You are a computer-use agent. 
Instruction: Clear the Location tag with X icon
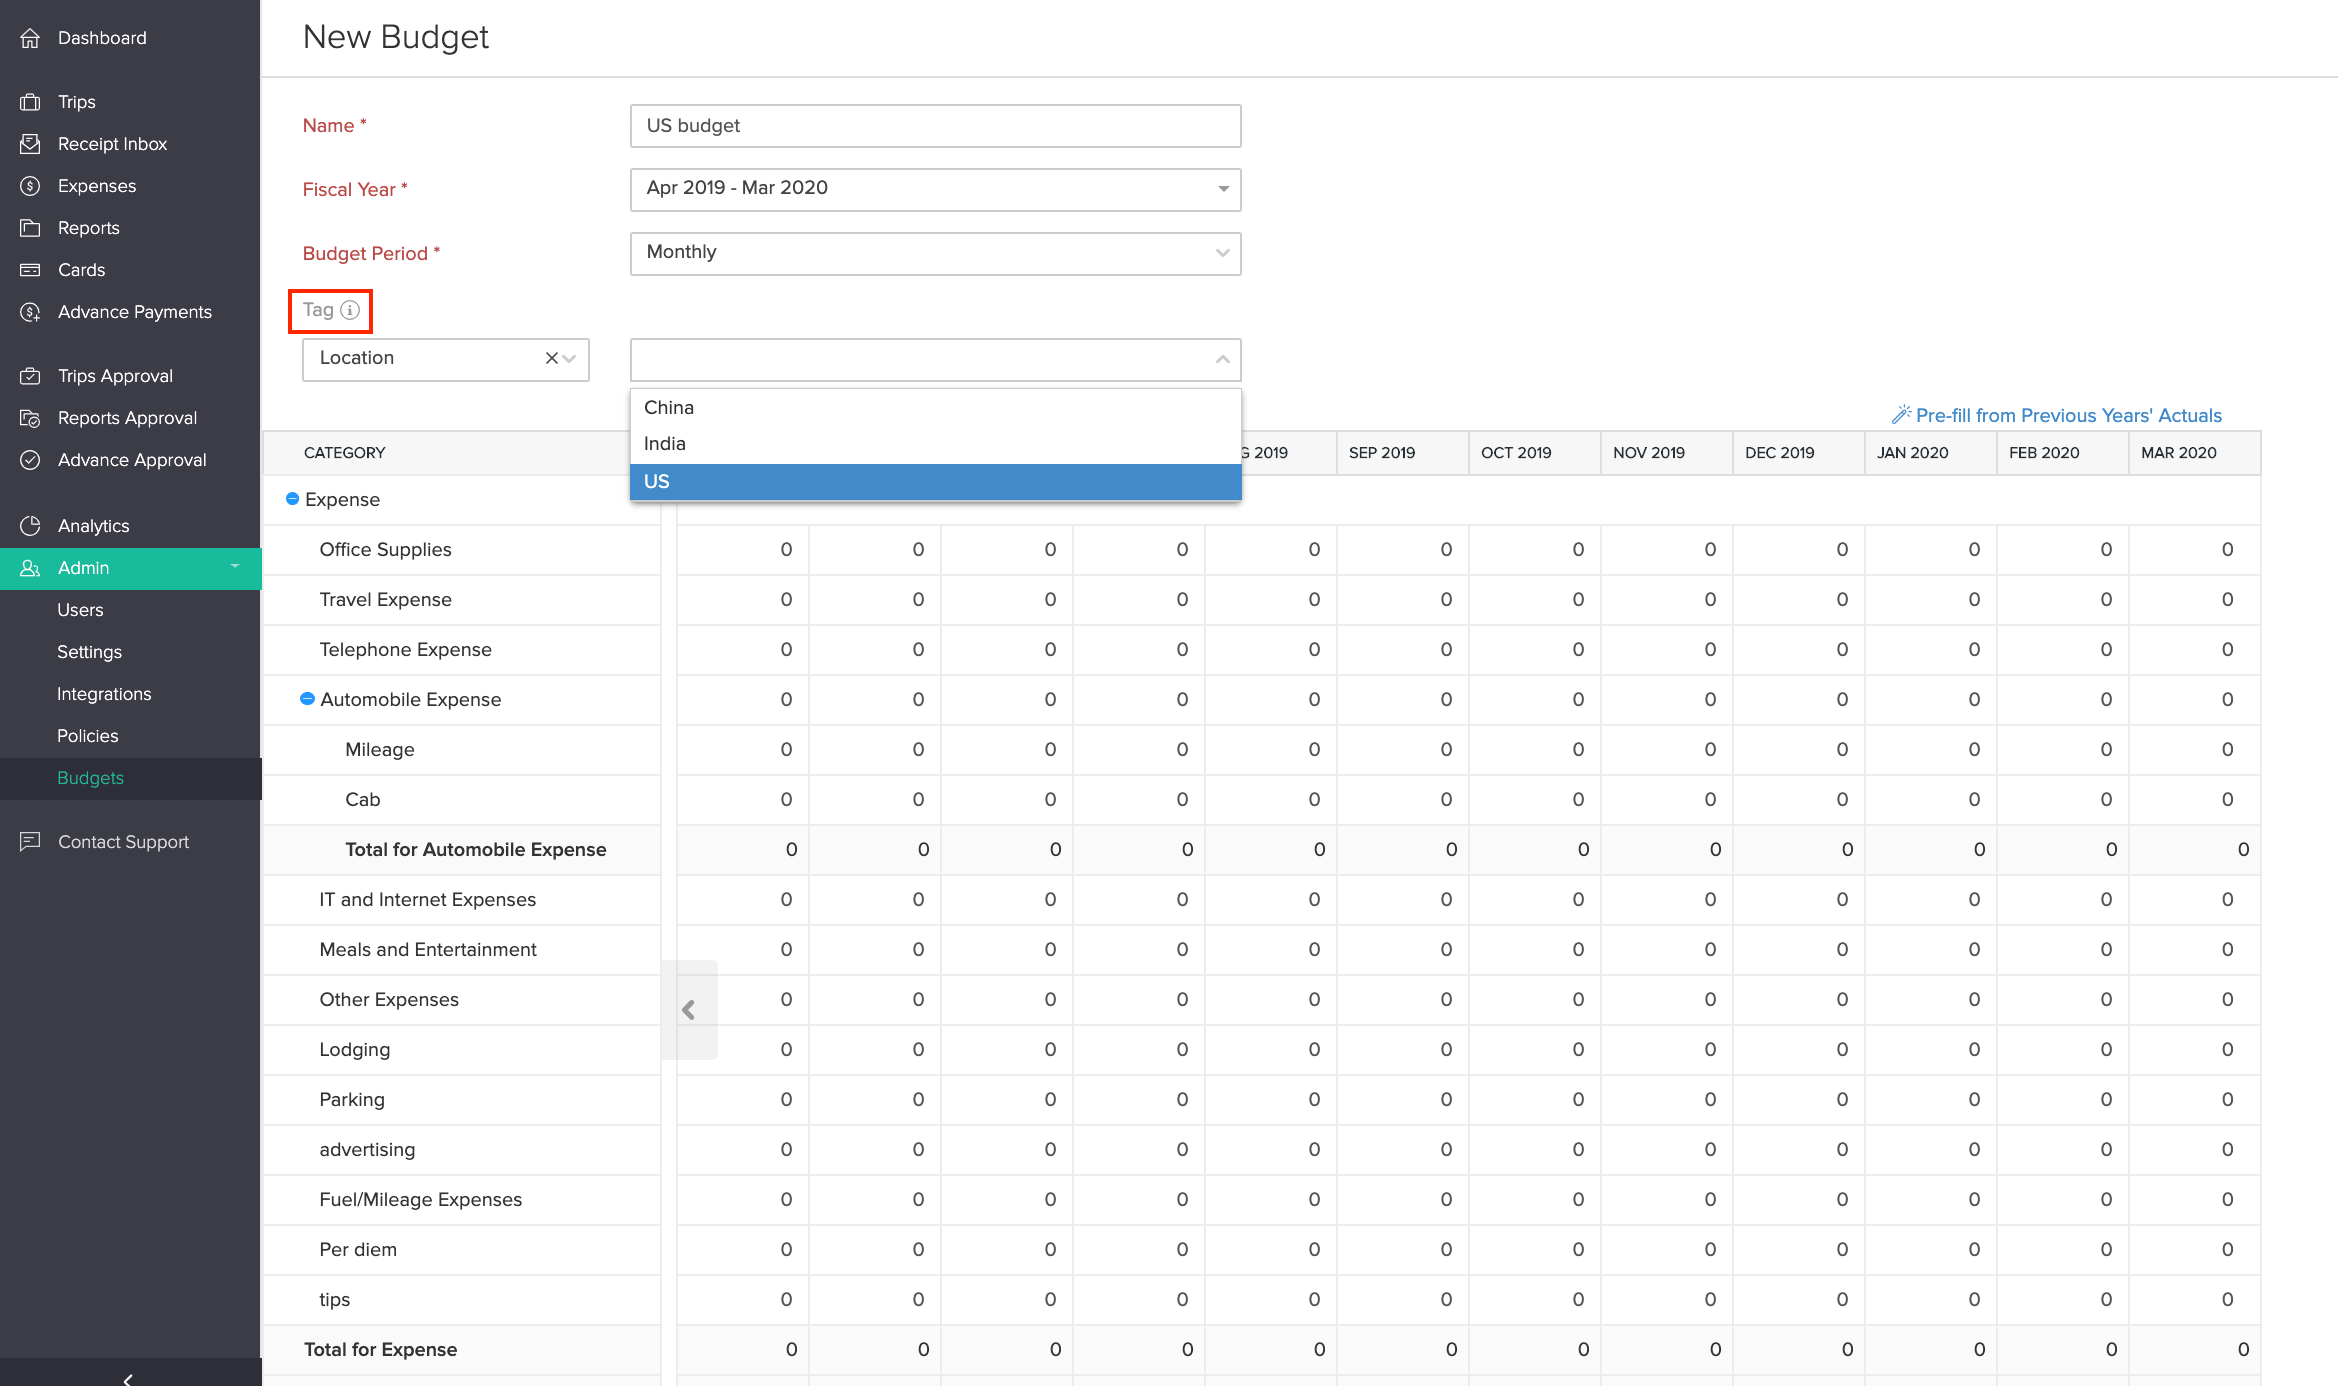[551, 358]
